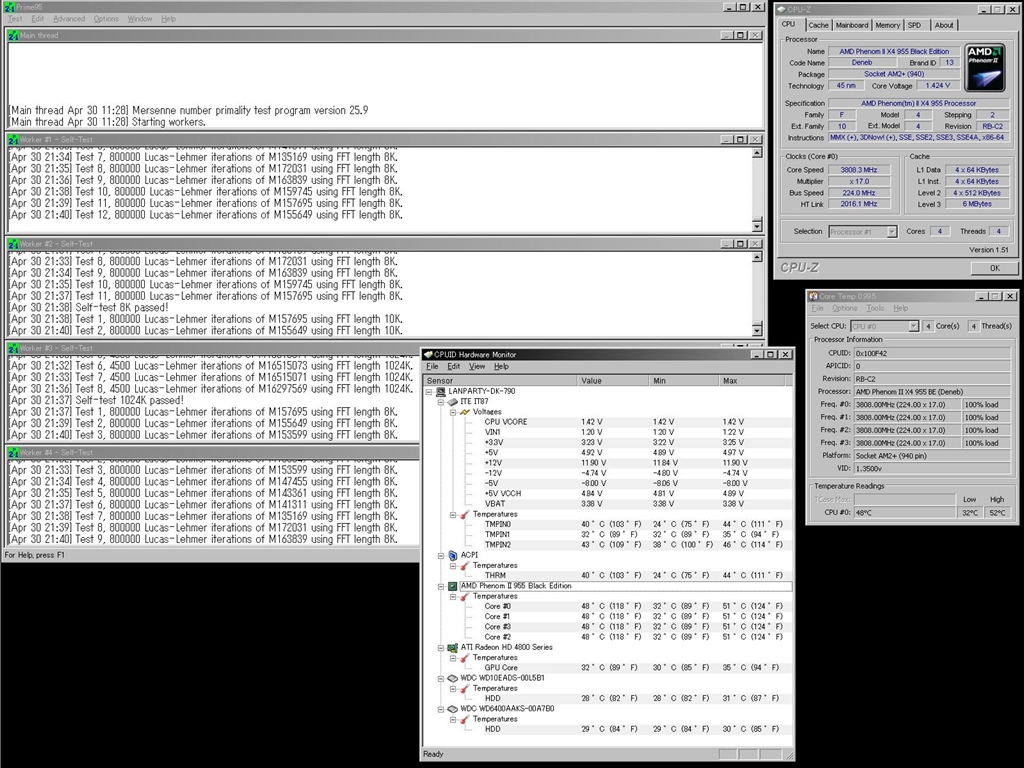Switch to the SPD tab in CPU-Z
Viewport: 1024px width, 768px height.
click(x=915, y=25)
